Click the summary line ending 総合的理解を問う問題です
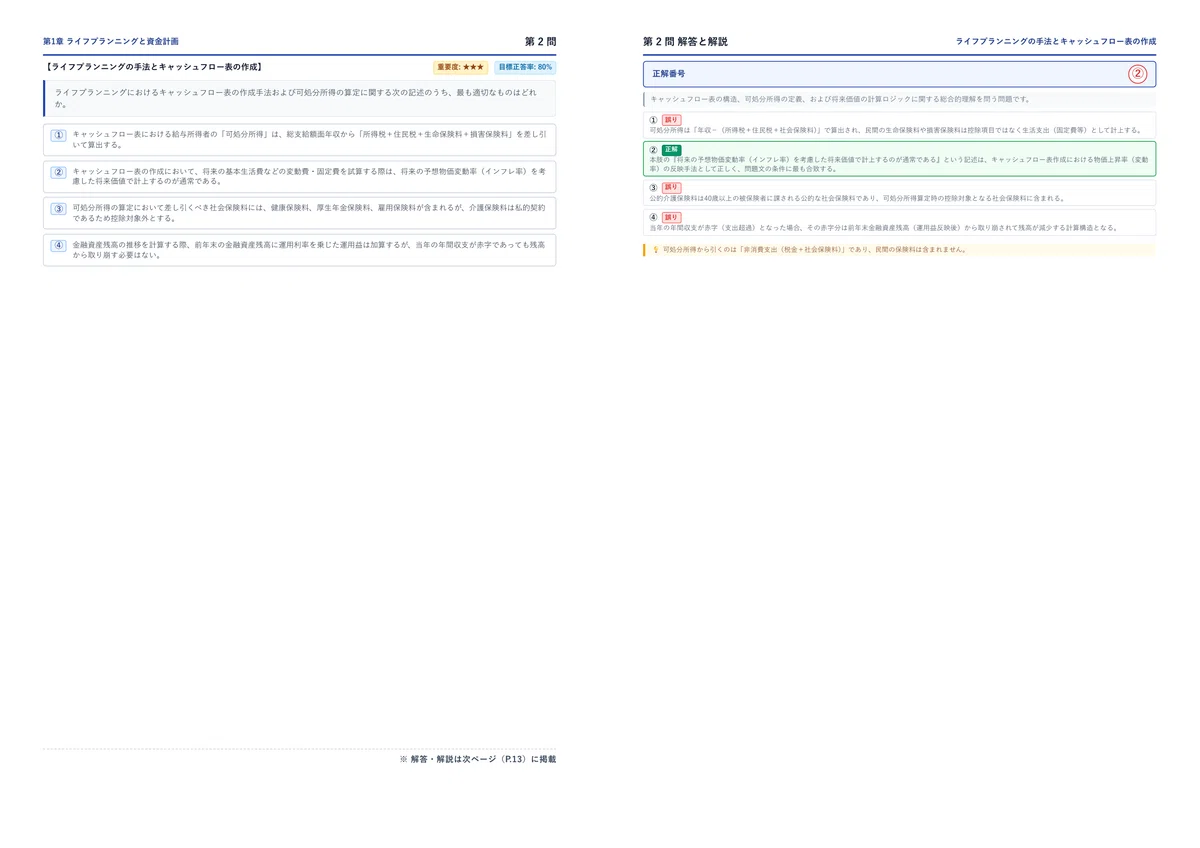 (840, 100)
